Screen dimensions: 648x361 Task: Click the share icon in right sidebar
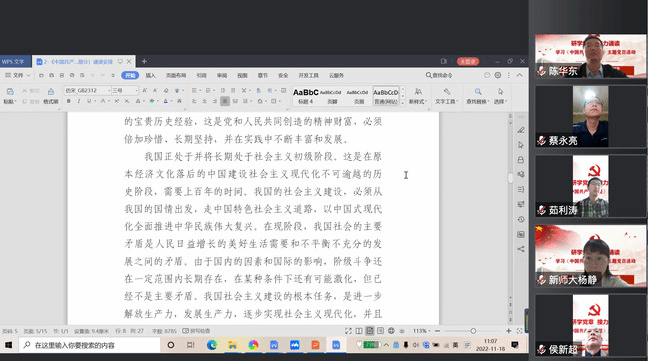tap(521, 249)
